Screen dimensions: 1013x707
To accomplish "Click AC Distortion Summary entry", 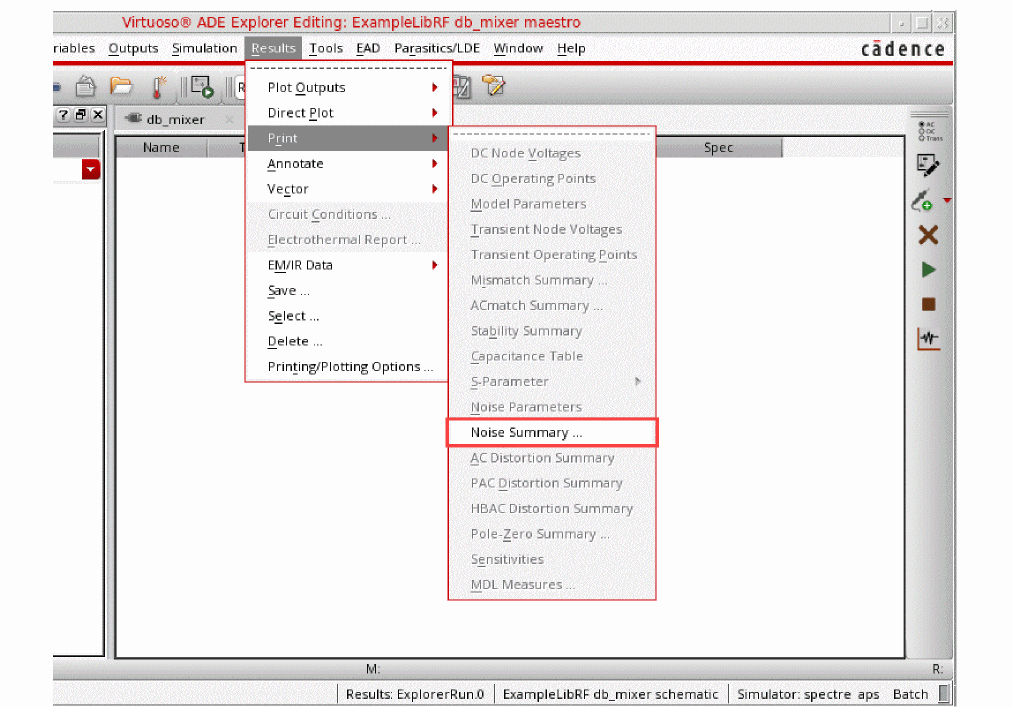I will [552, 458].
